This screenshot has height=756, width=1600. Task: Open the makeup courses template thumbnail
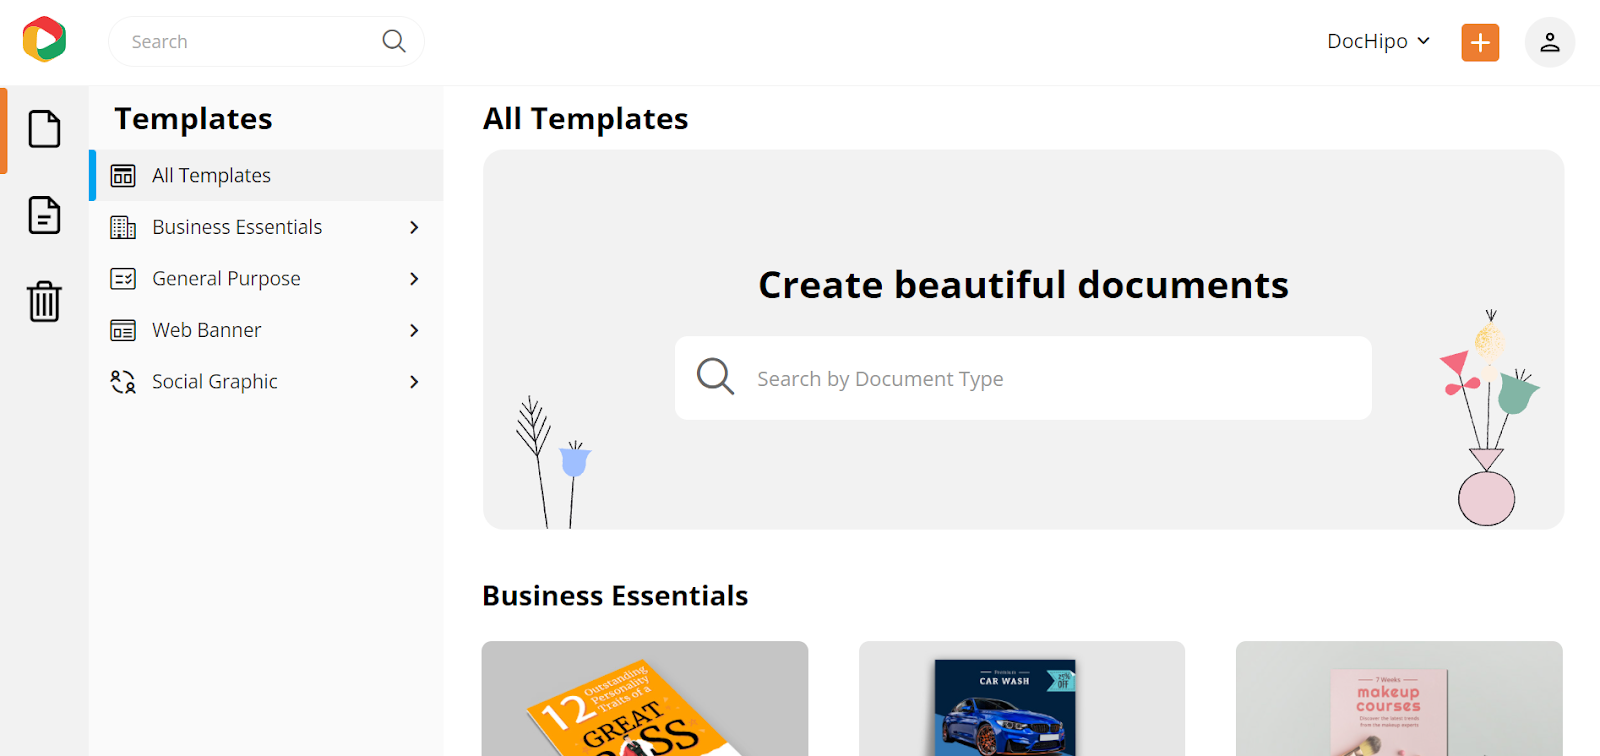coord(1399,698)
